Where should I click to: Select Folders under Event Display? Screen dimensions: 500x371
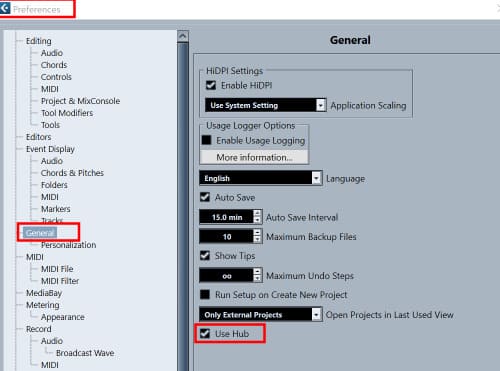(54, 185)
